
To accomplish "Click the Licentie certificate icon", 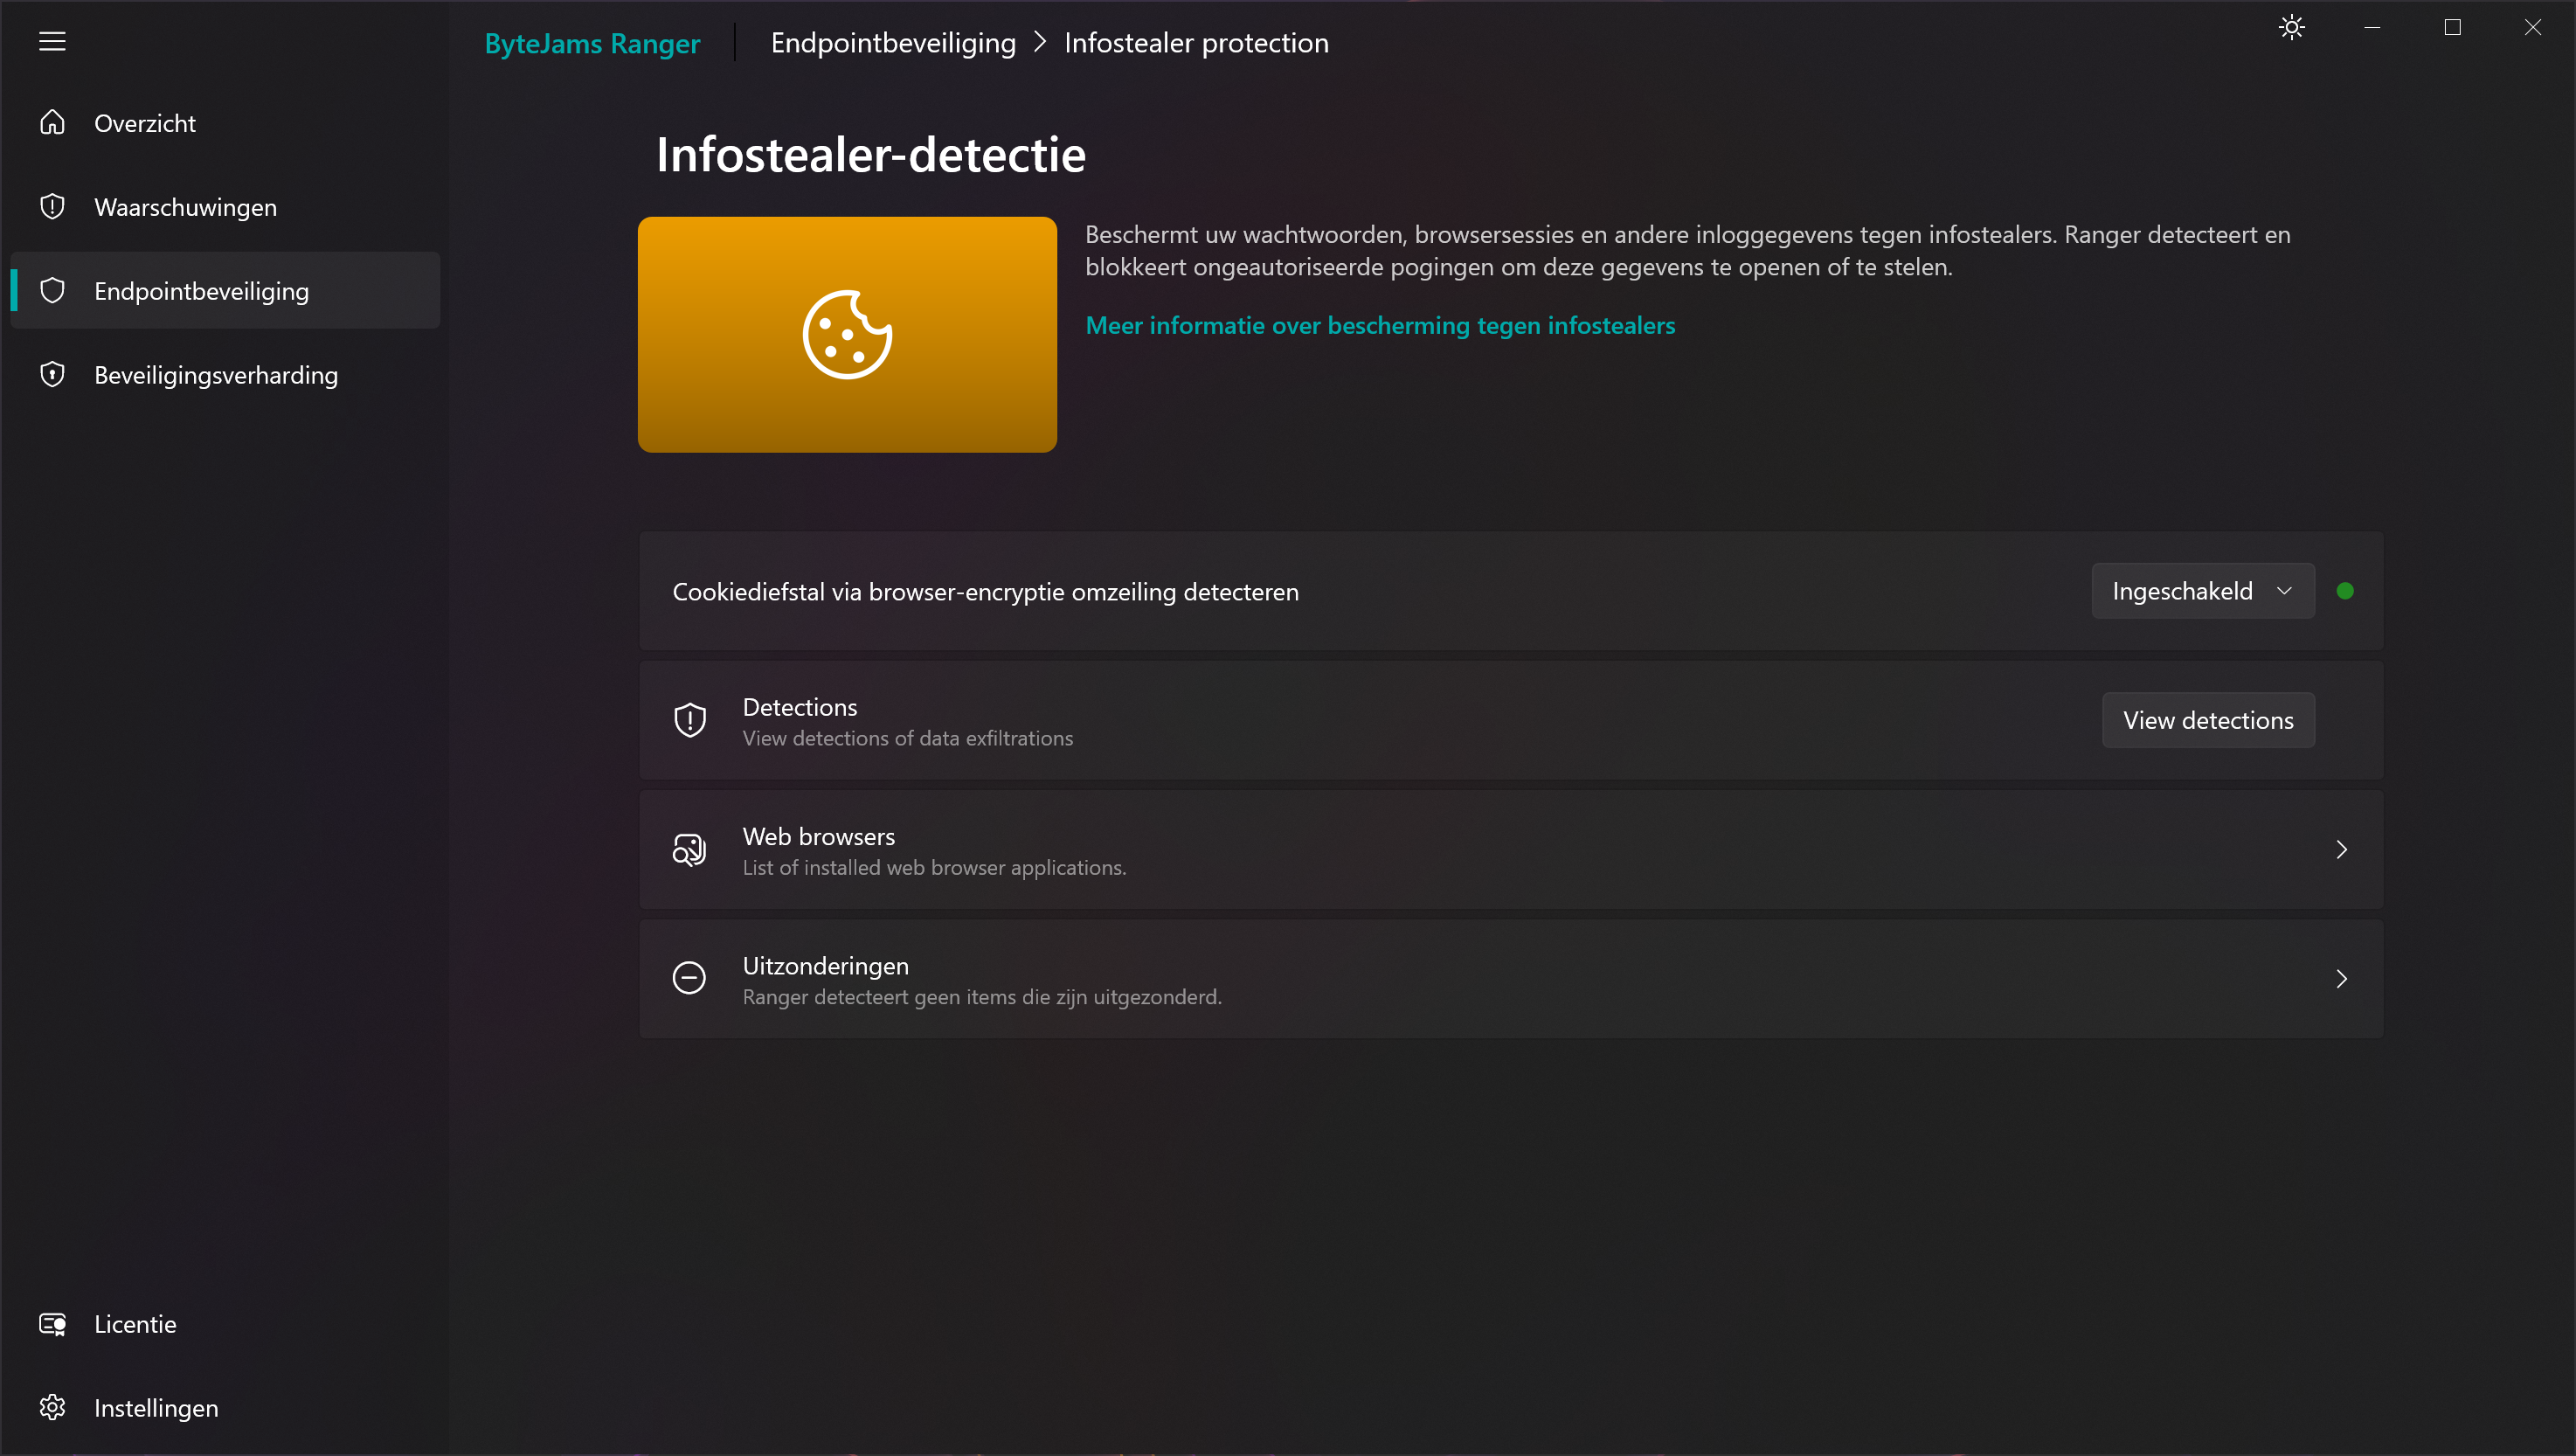I will 52,1323.
